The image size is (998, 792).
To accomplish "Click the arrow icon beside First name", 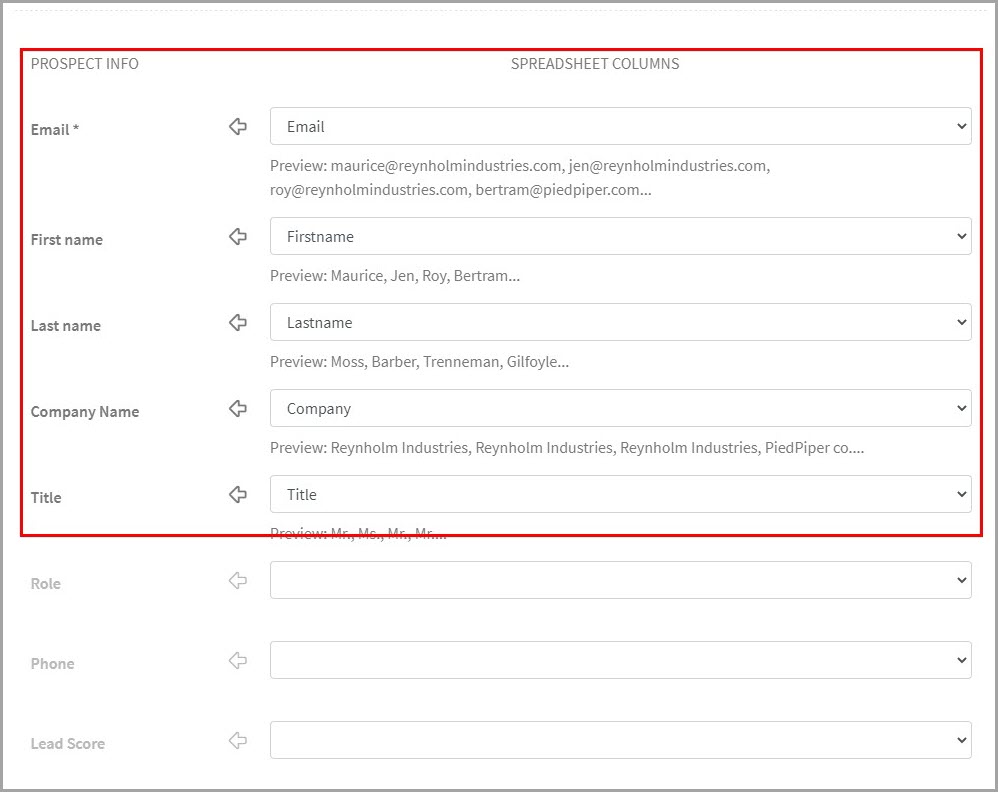I will click(x=238, y=237).
